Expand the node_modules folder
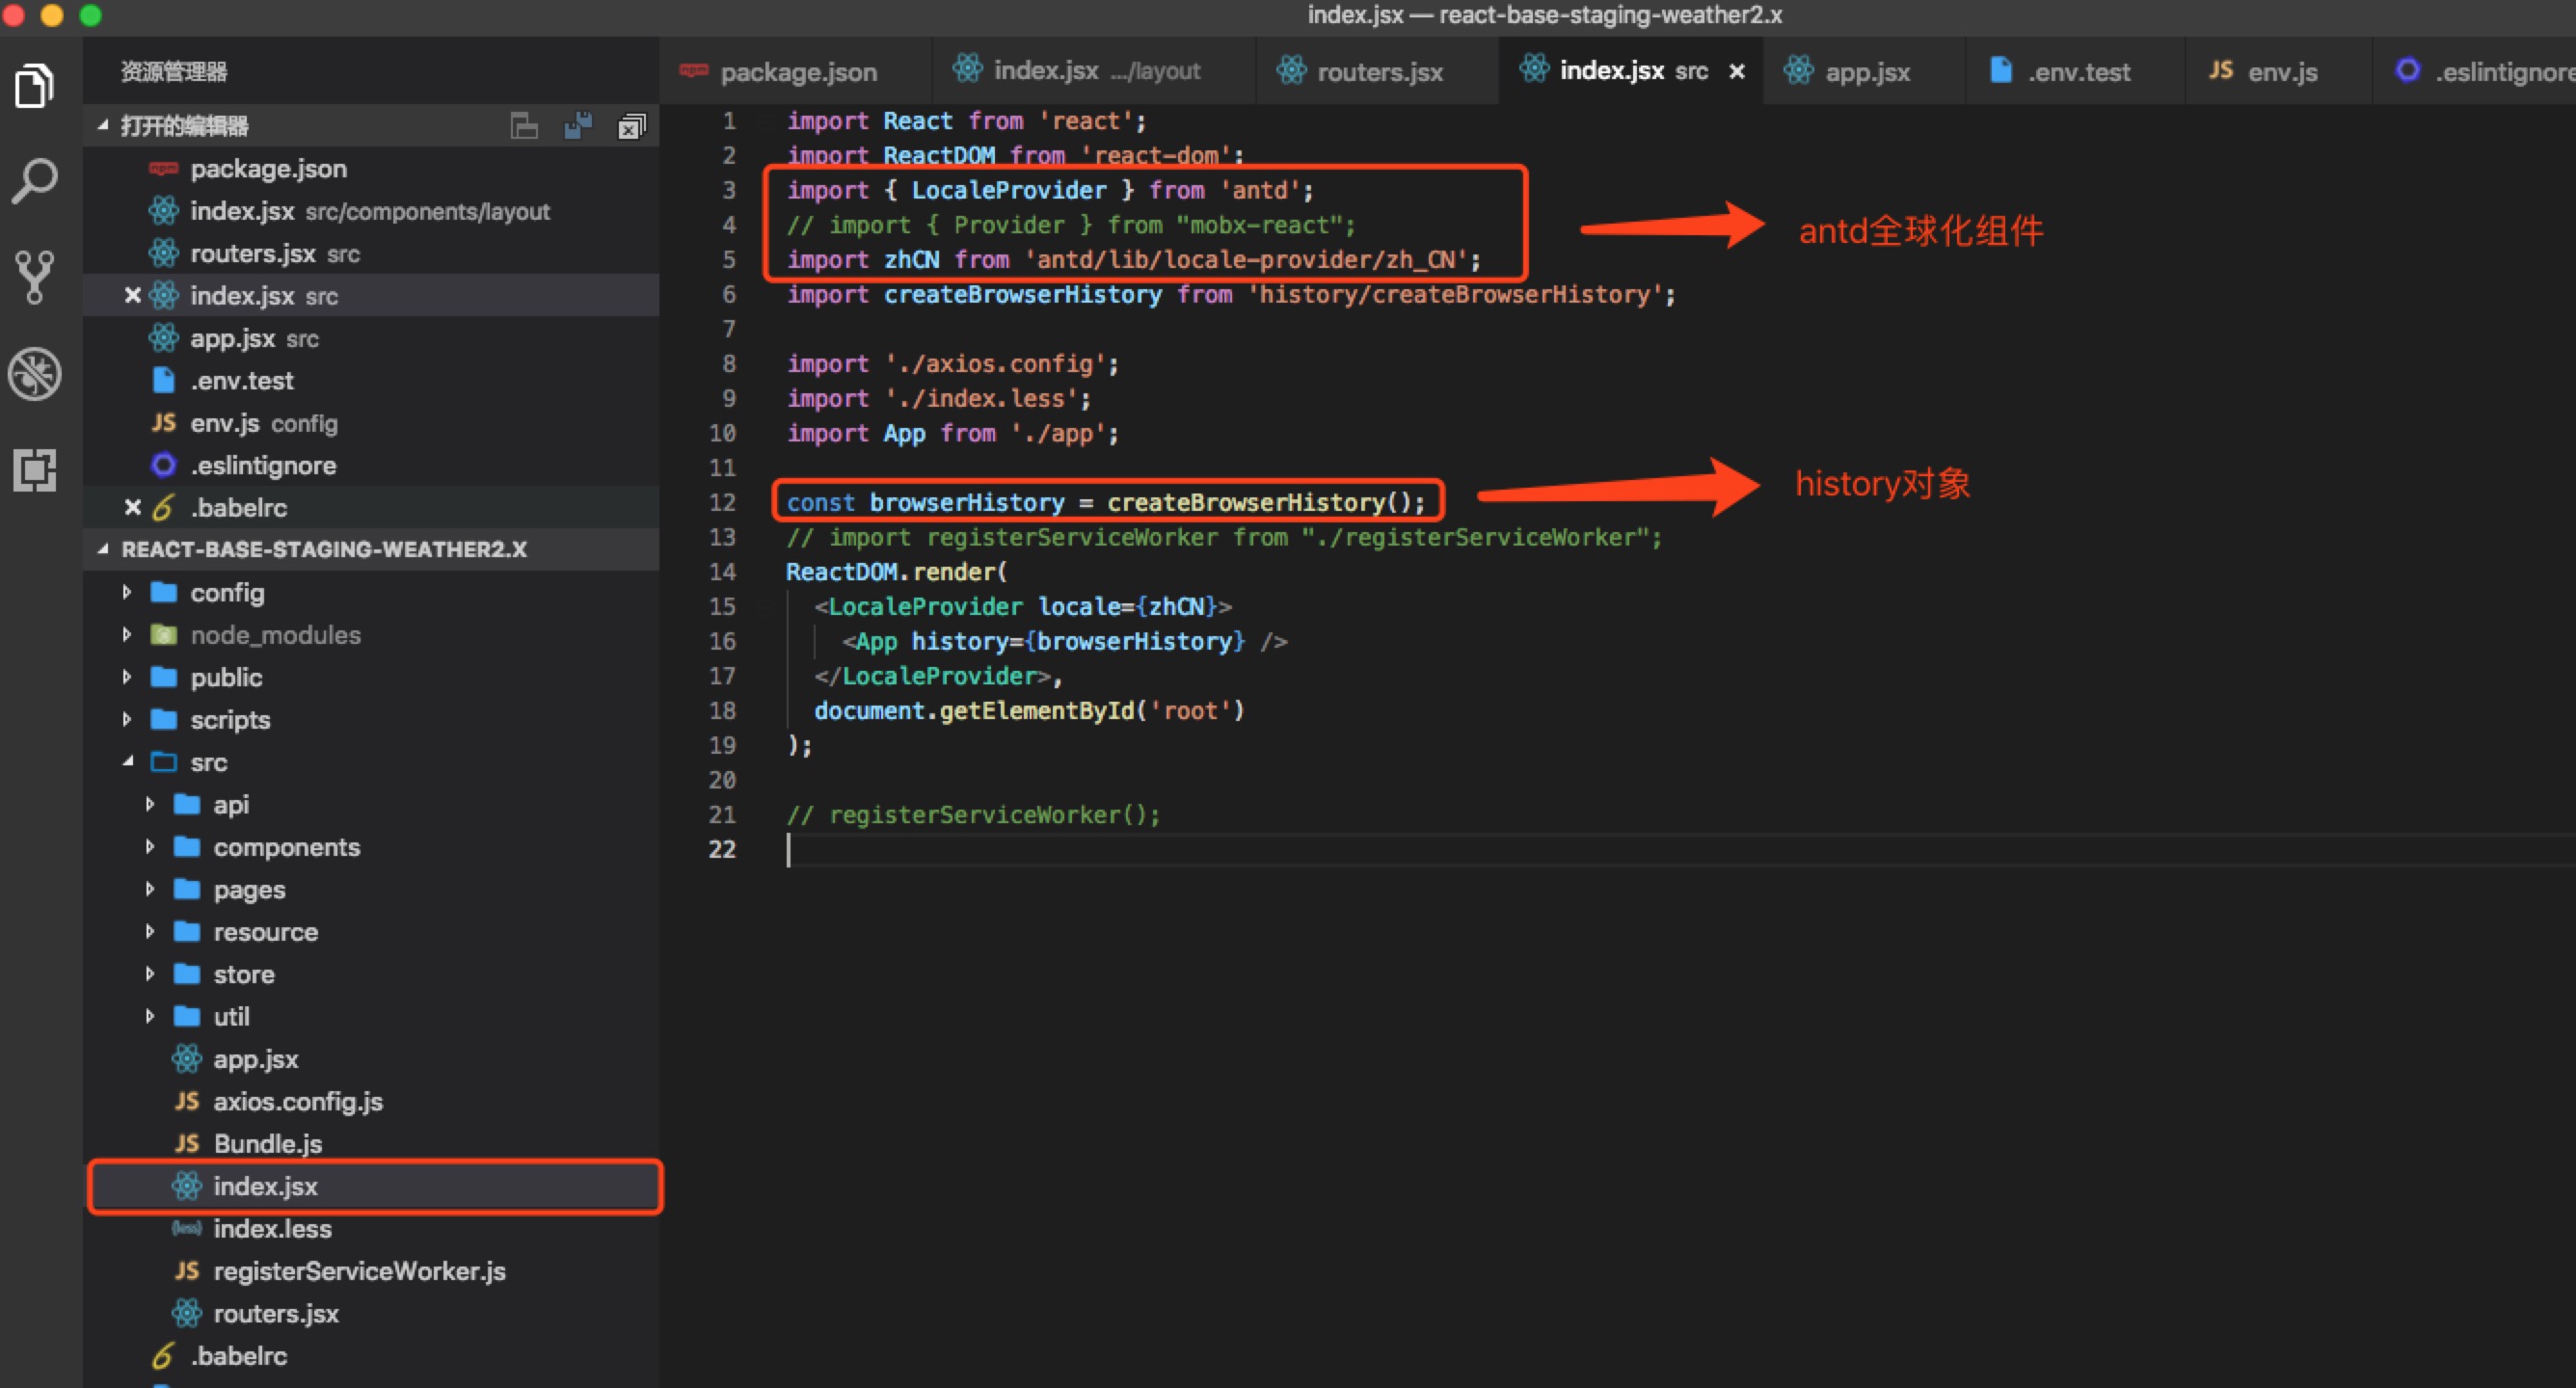This screenshot has height=1388, width=2576. 127,634
